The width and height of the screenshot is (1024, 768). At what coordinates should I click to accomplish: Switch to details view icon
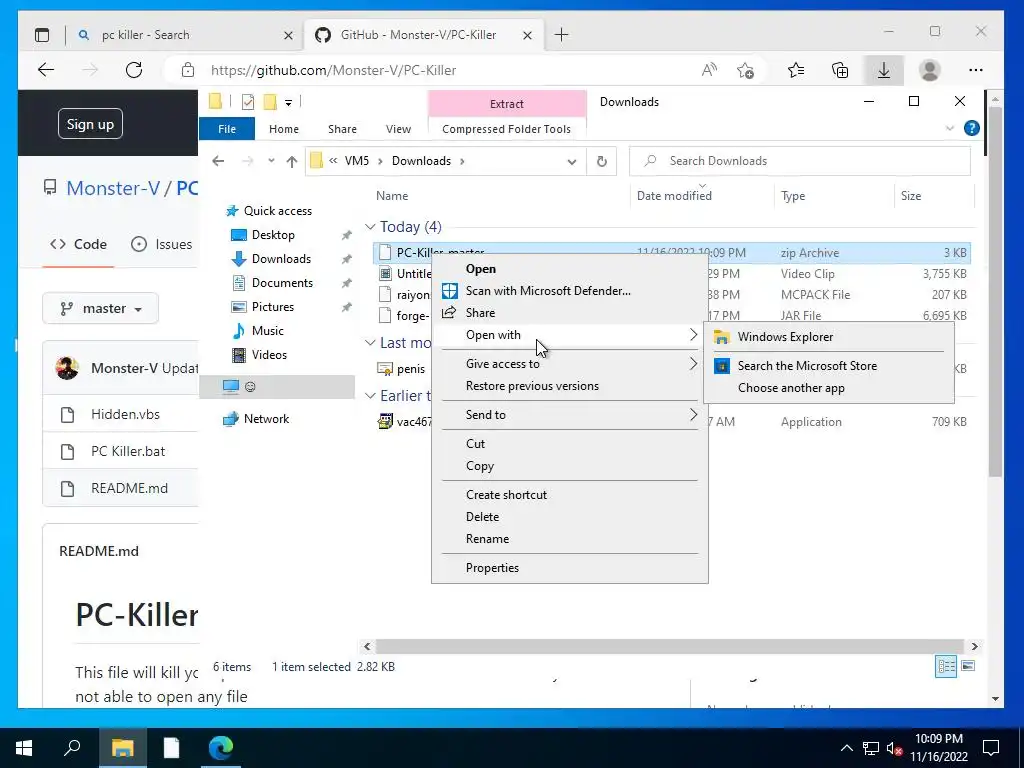coord(946,666)
